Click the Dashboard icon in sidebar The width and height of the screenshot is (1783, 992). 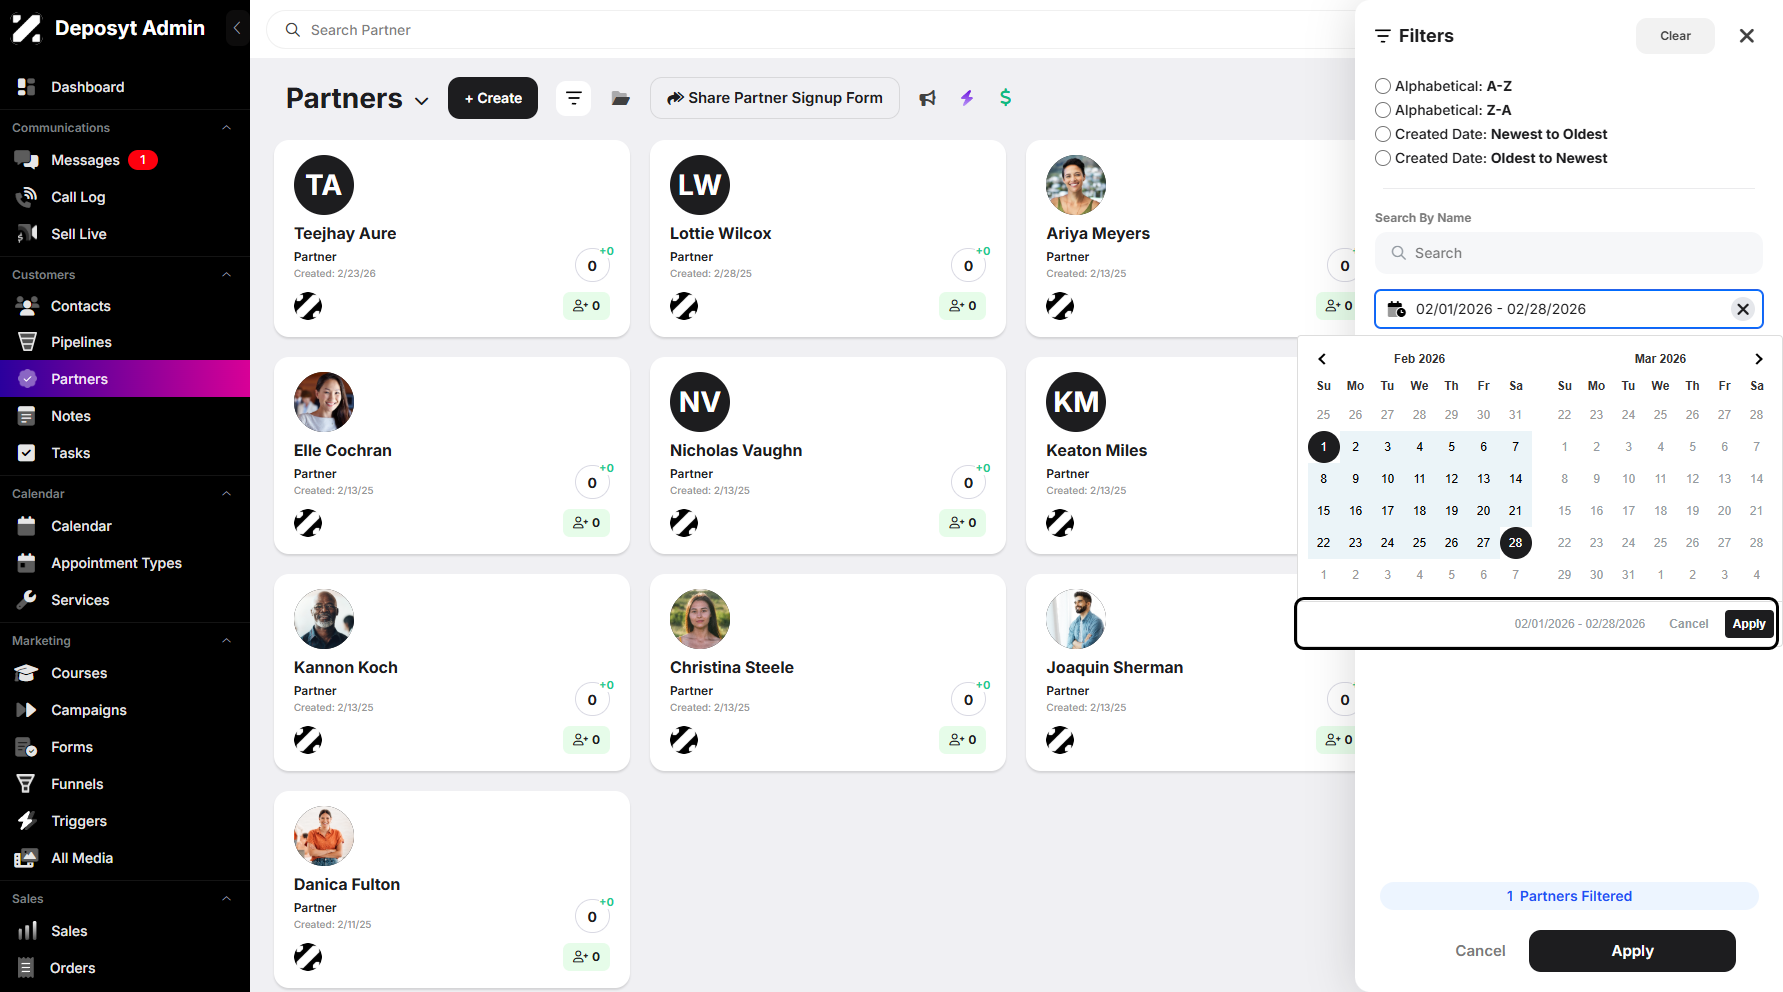click(x=27, y=87)
